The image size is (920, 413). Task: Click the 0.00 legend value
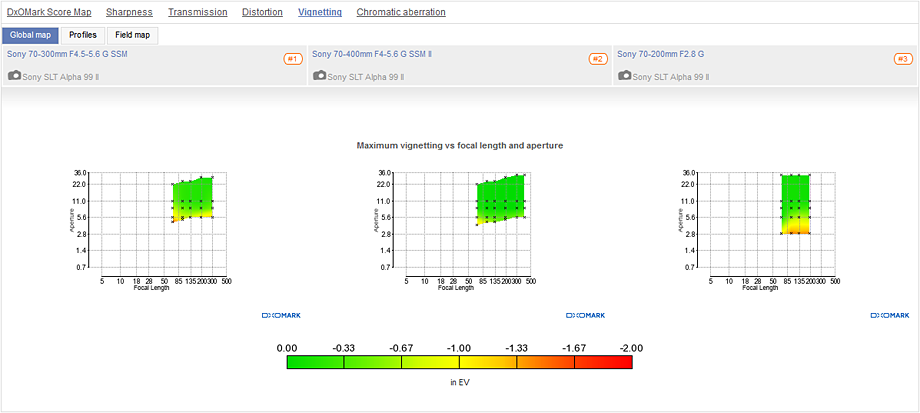[287, 348]
